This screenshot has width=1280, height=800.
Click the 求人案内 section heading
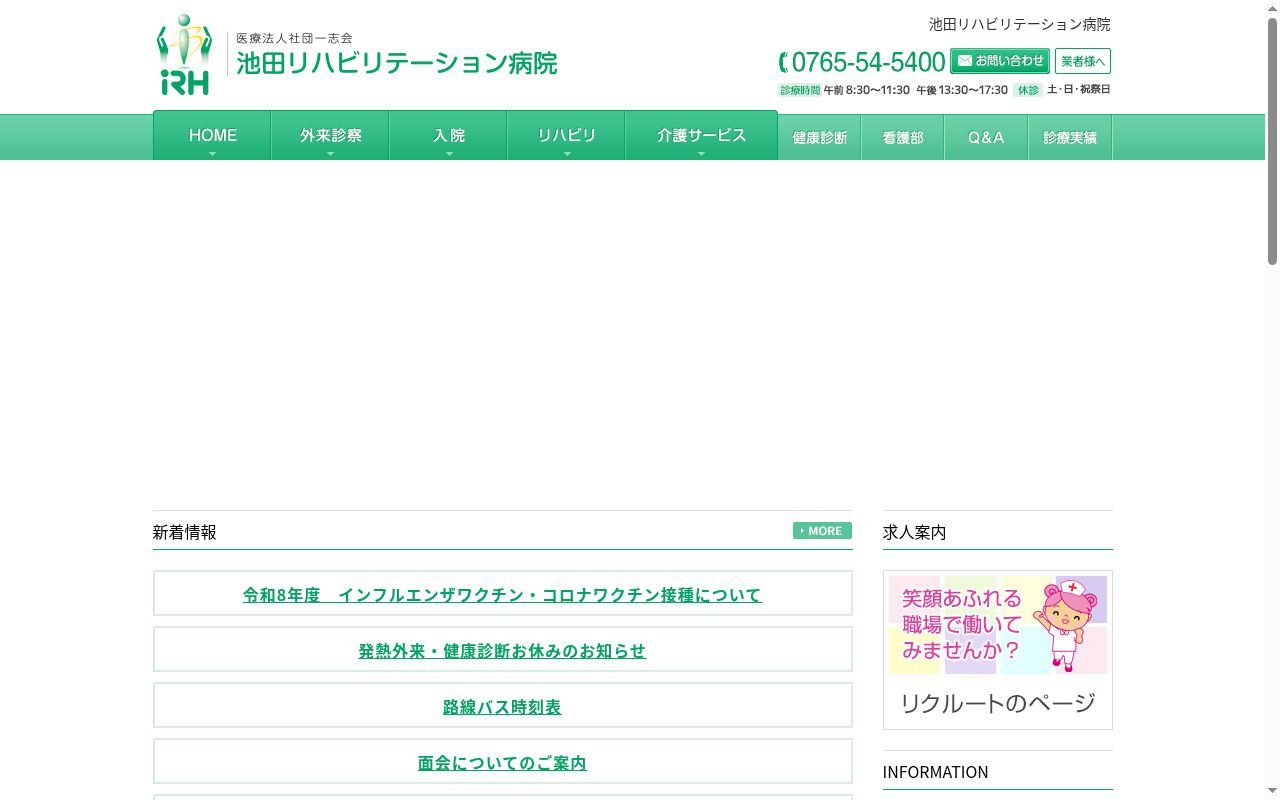(x=914, y=533)
